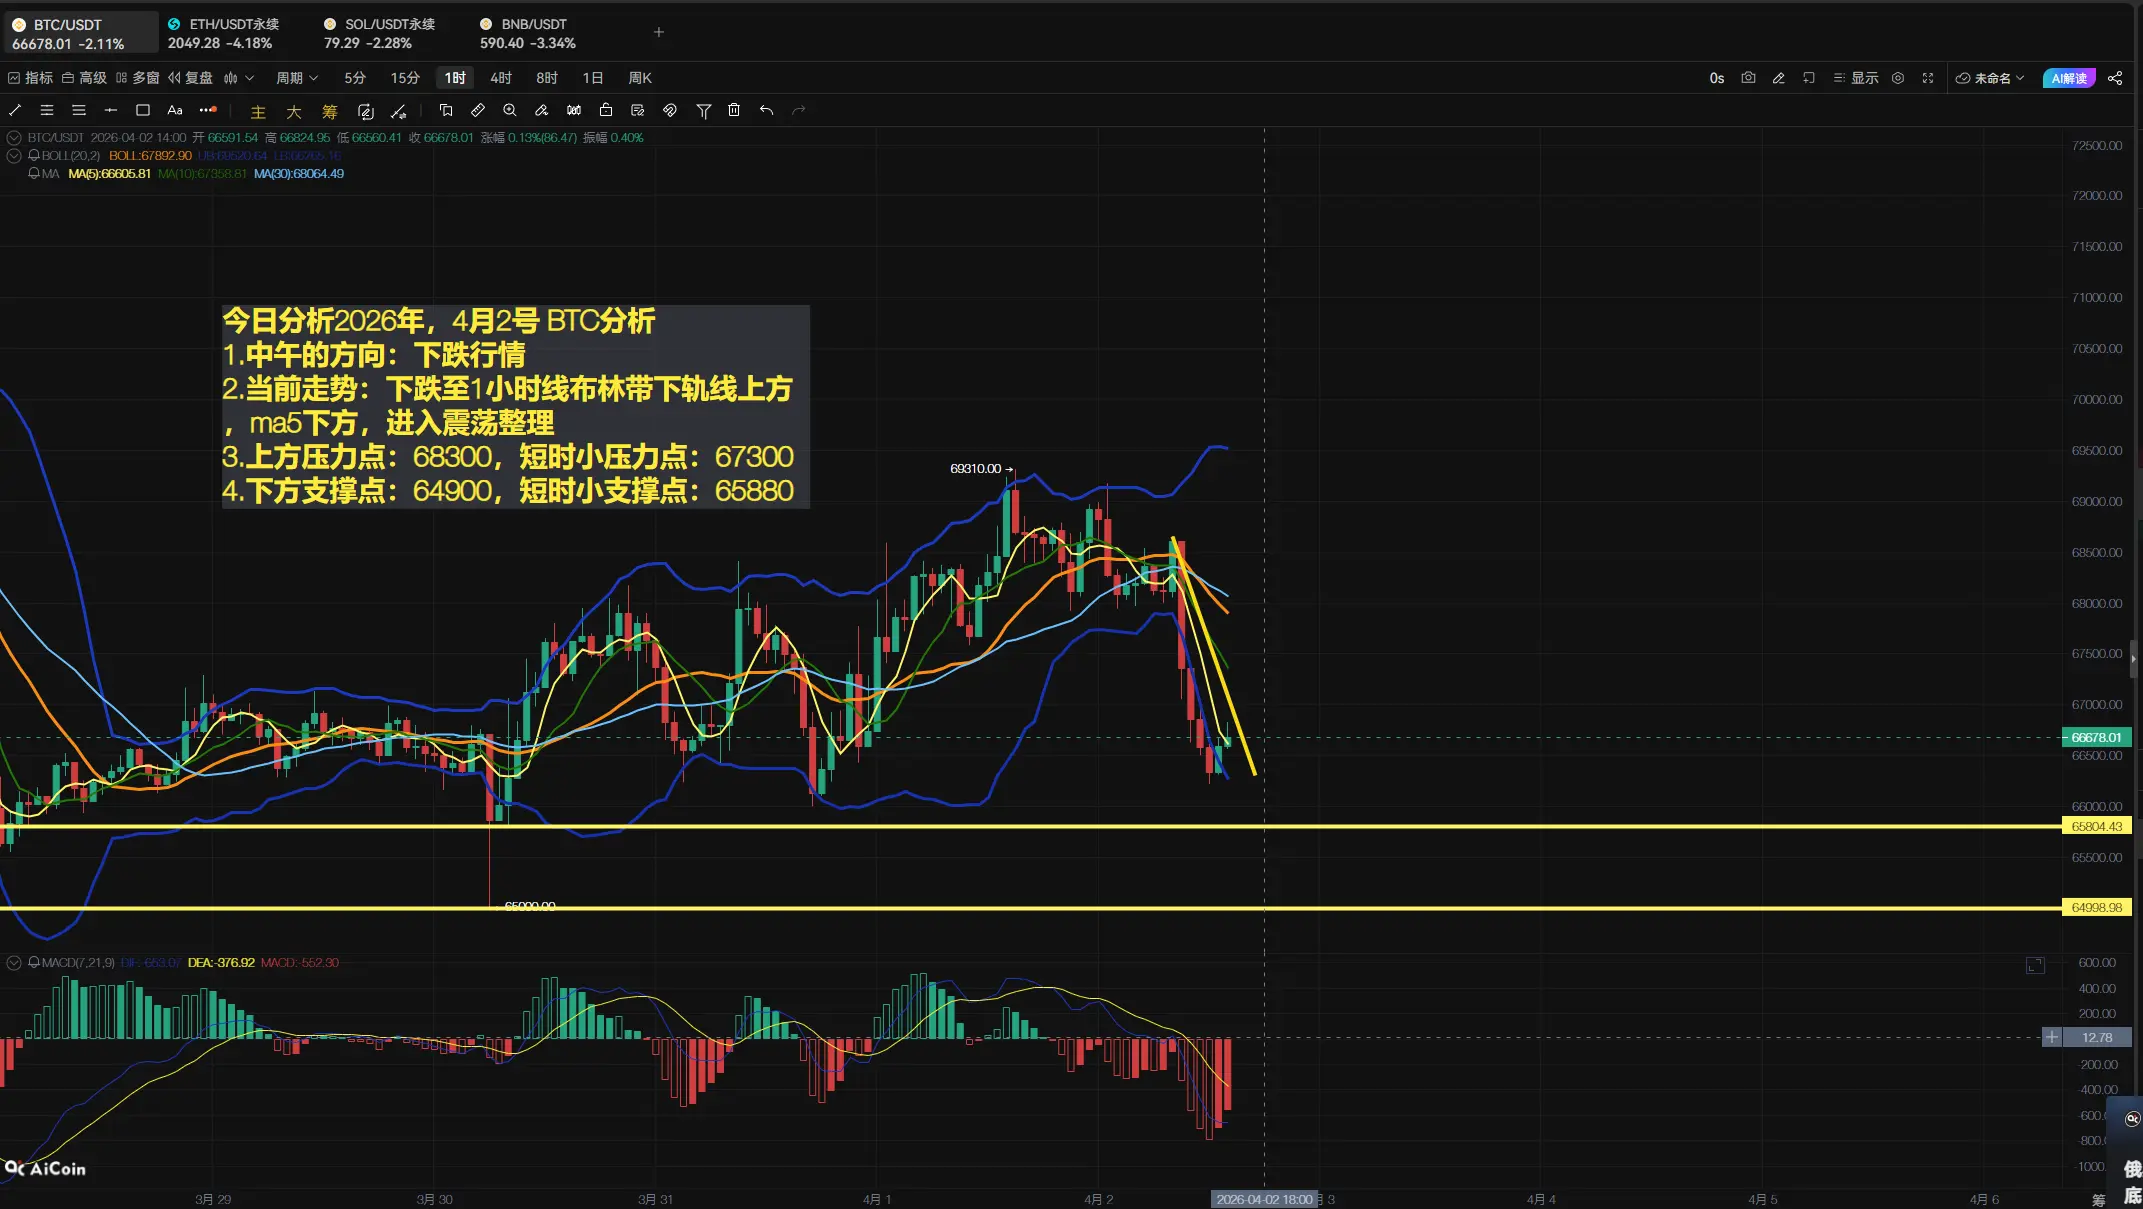
Task: Choose the Aa text annotation tool
Action: (x=175, y=111)
